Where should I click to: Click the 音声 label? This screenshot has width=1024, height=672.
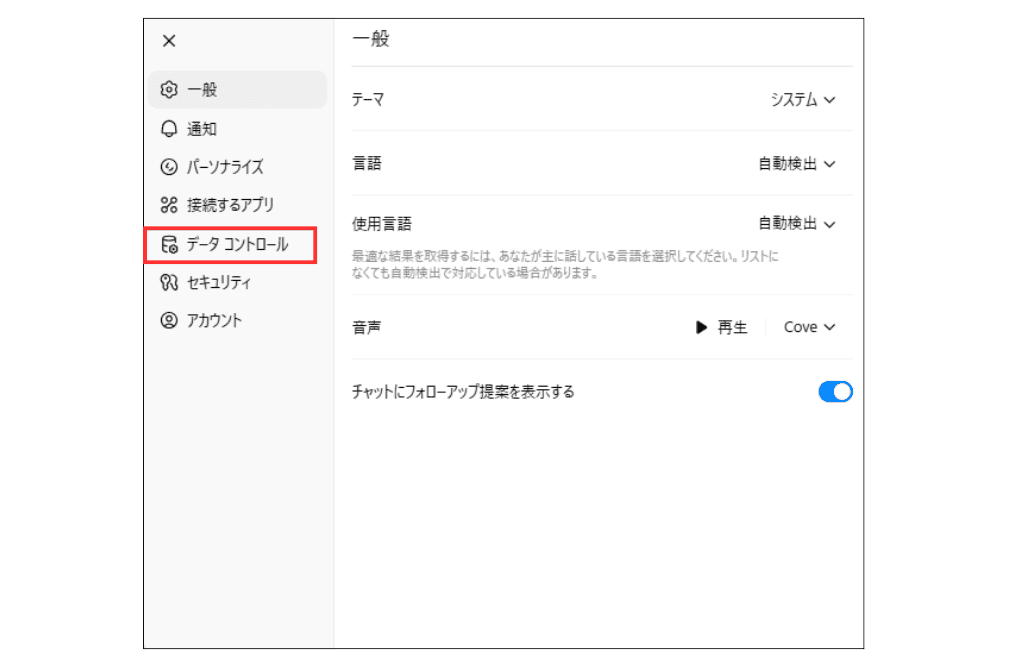tap(366, 327)
